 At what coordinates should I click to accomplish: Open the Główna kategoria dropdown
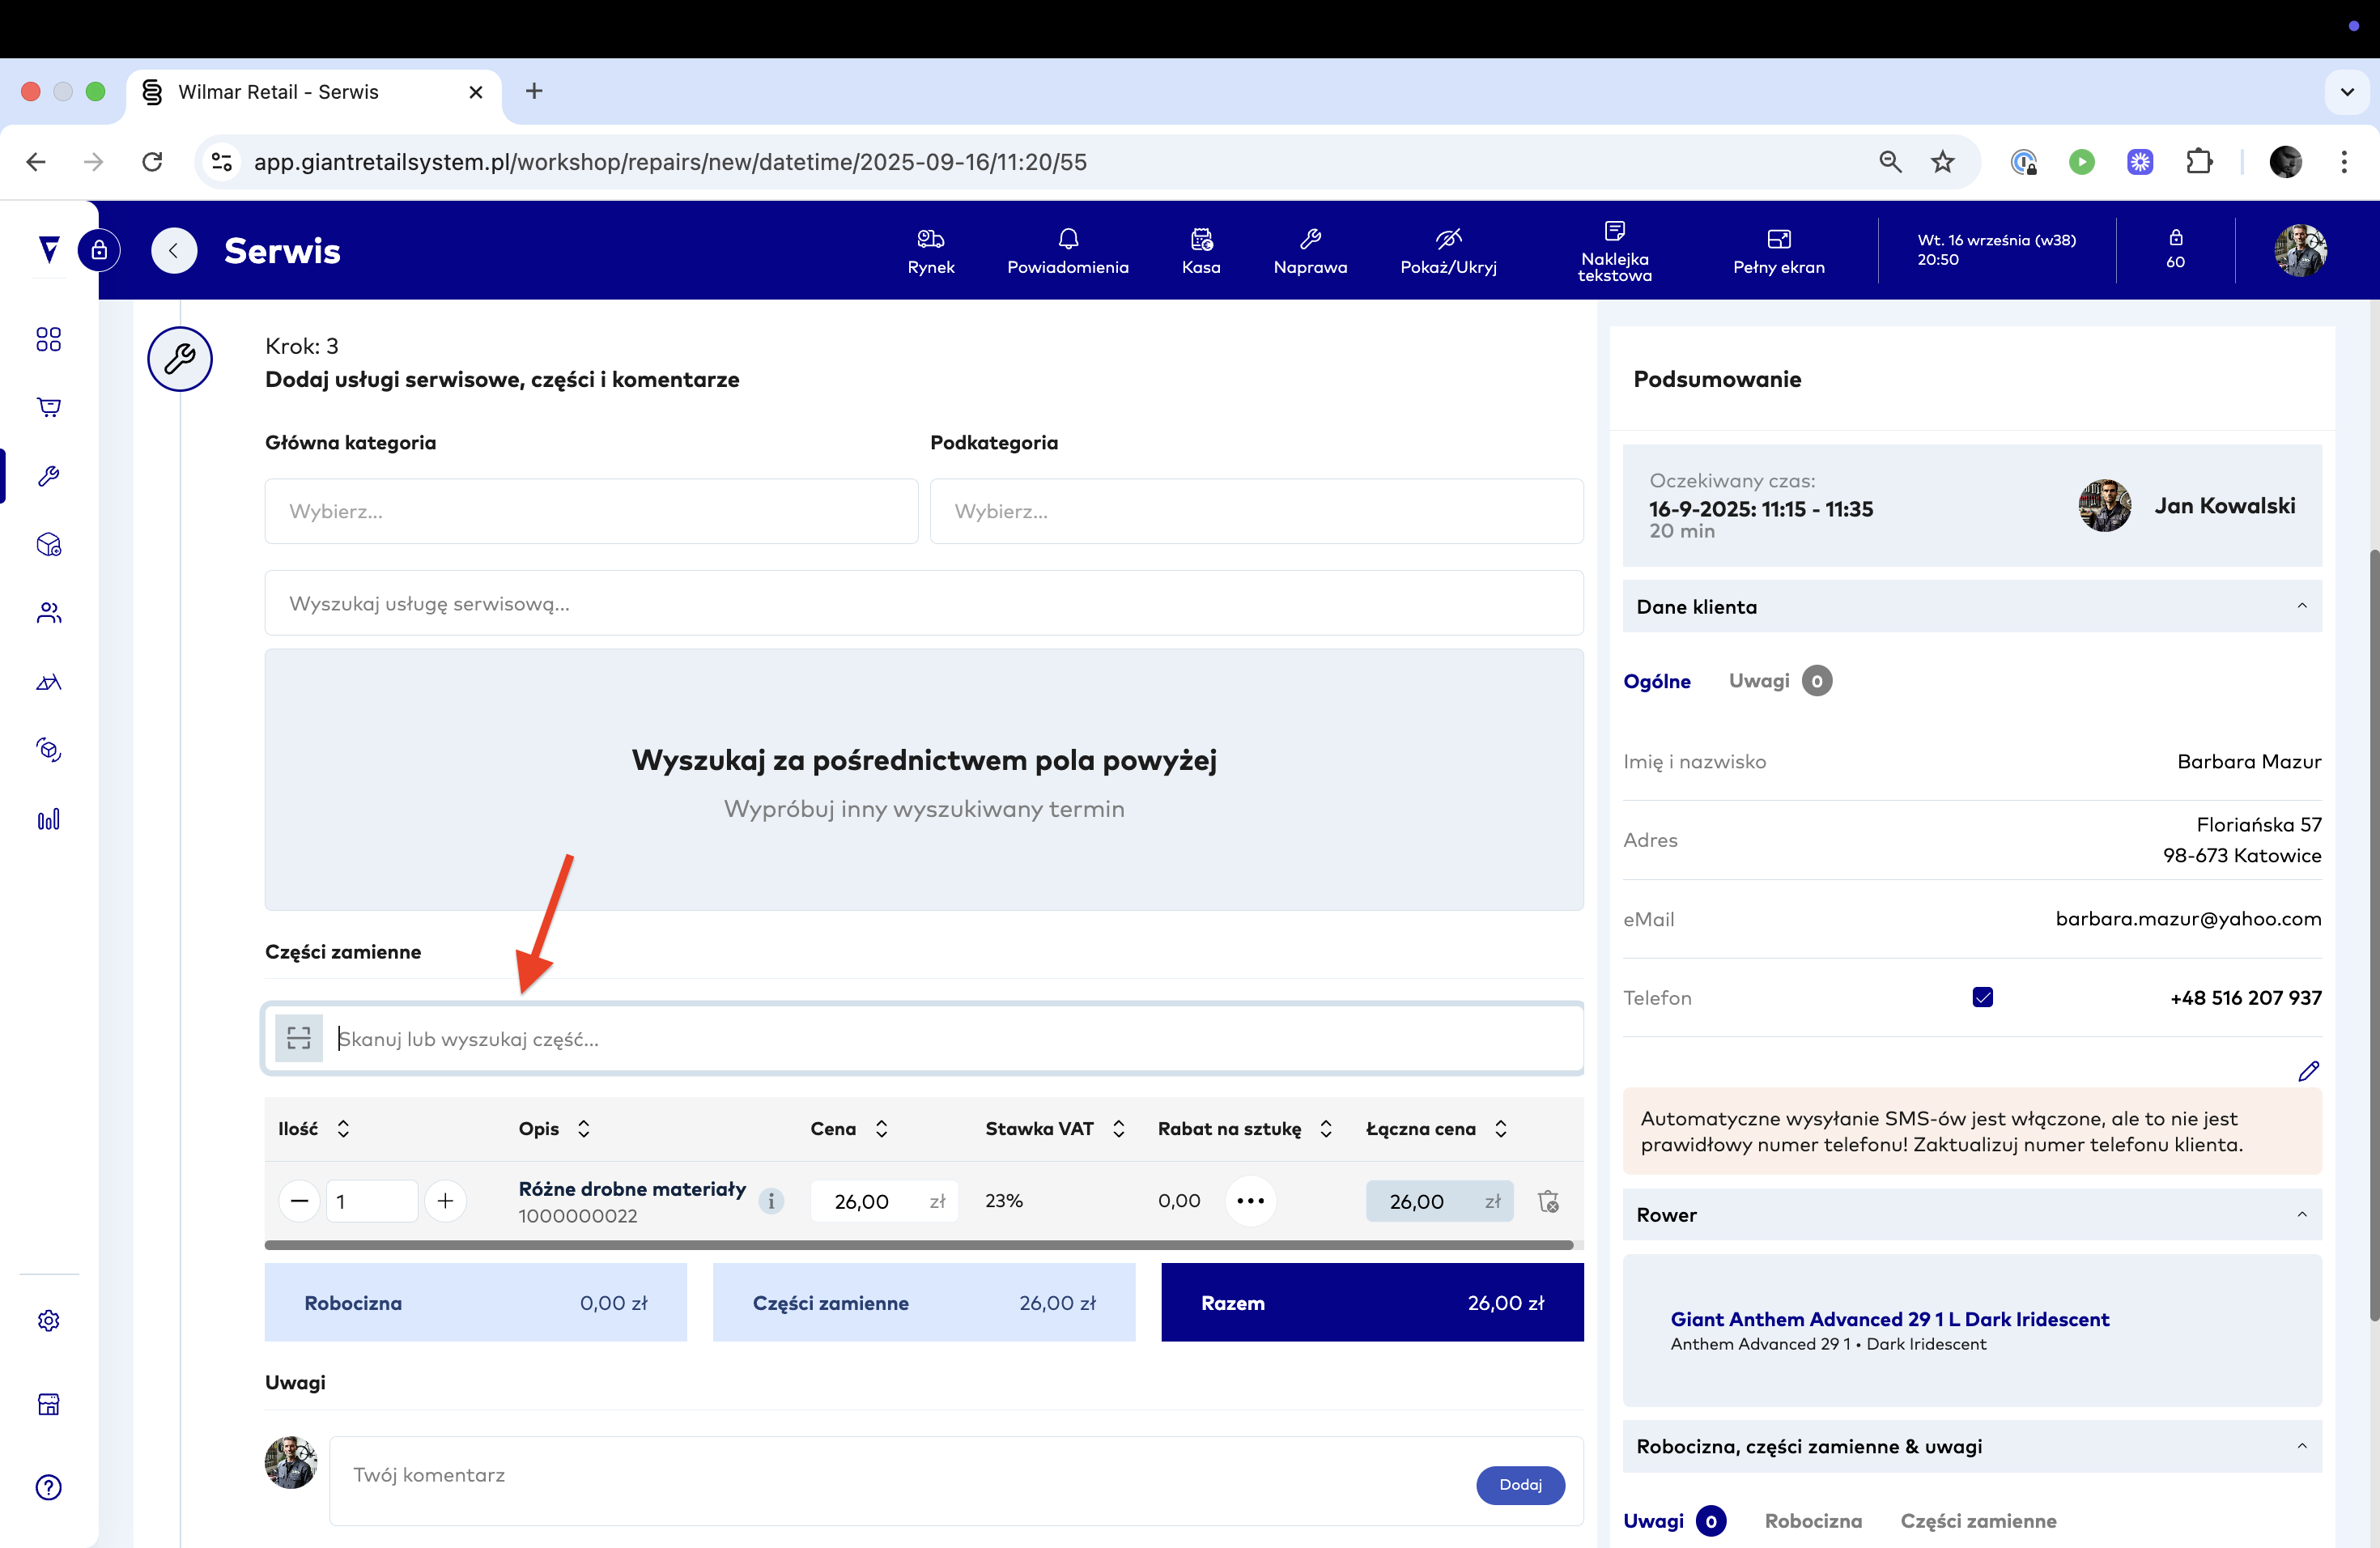(591, 511)
